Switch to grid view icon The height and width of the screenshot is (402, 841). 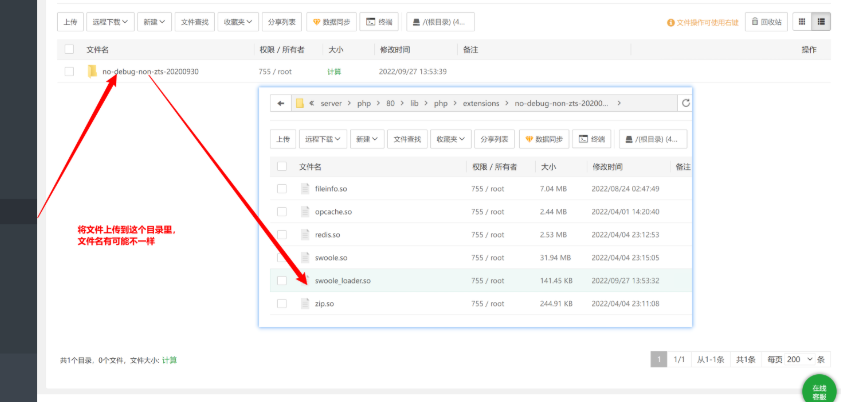(x=802, y=22)
